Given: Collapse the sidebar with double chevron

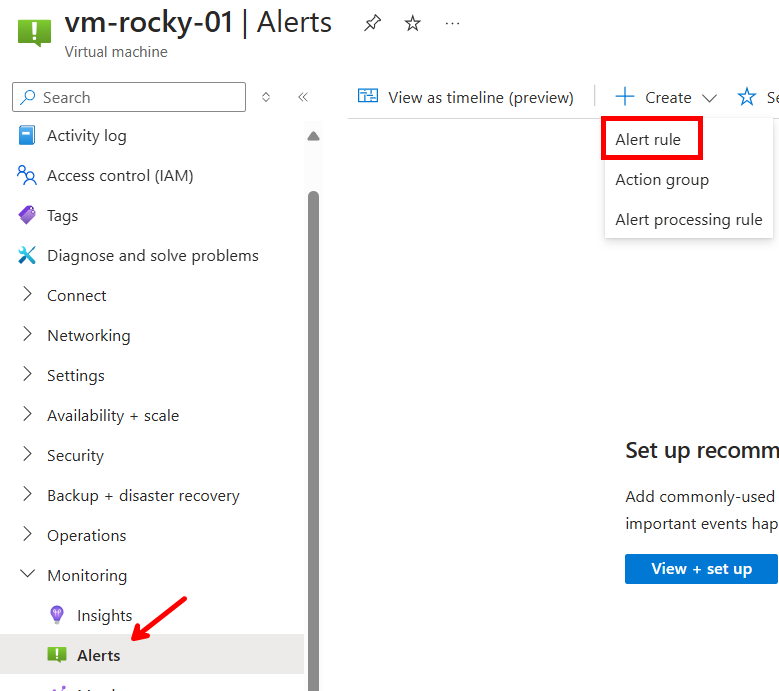Looking at the screenshot, I should 303,97.
